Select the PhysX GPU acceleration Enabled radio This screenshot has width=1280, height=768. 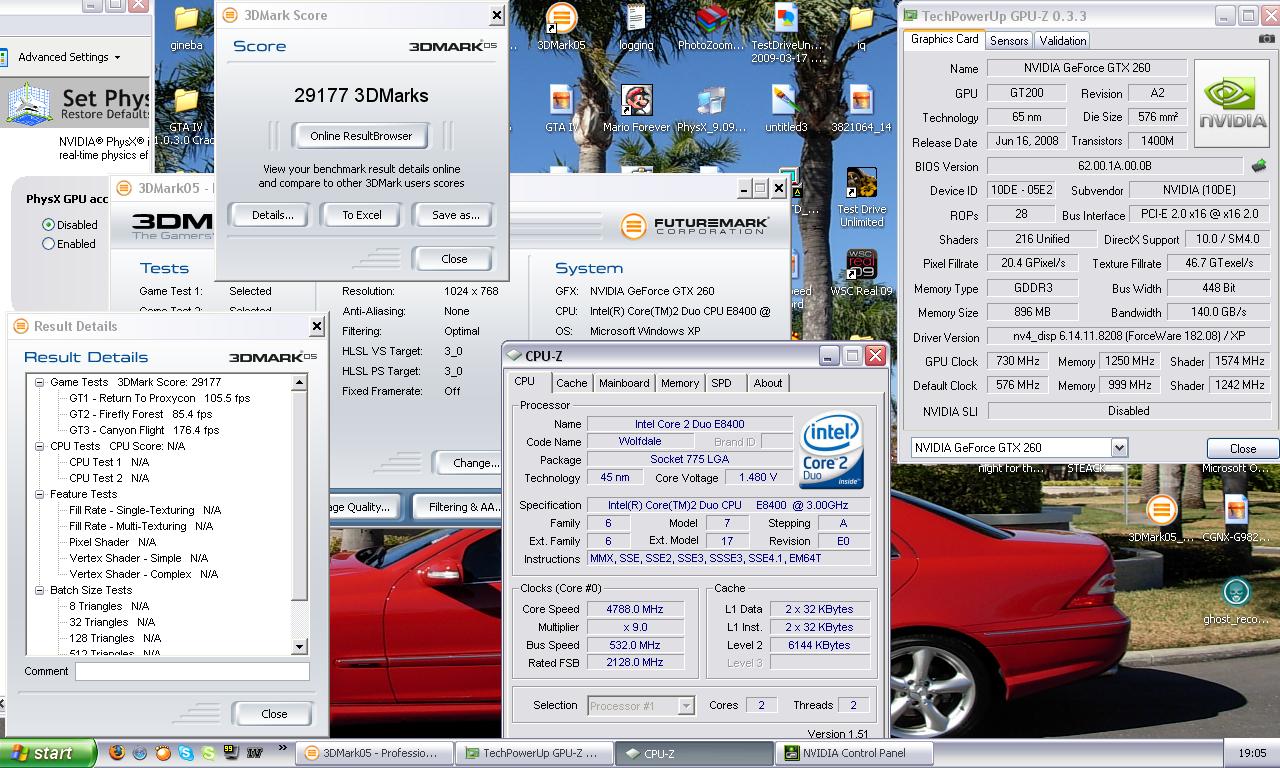click(48, 244)
